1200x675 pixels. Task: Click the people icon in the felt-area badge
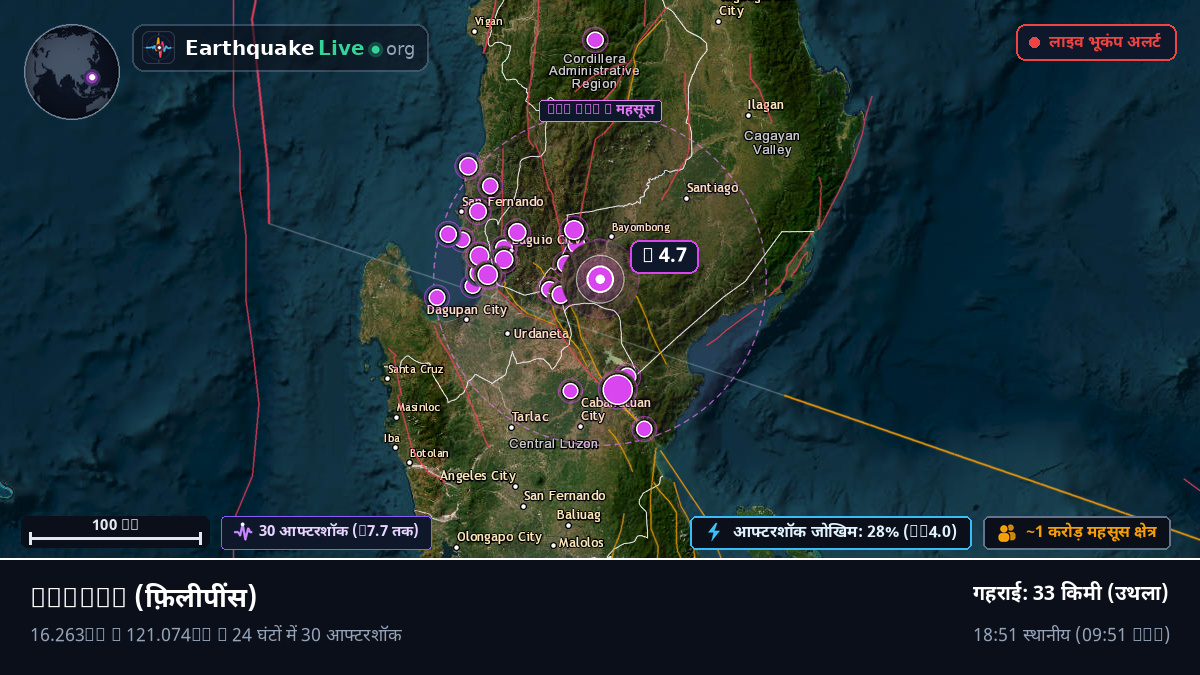1006,533
